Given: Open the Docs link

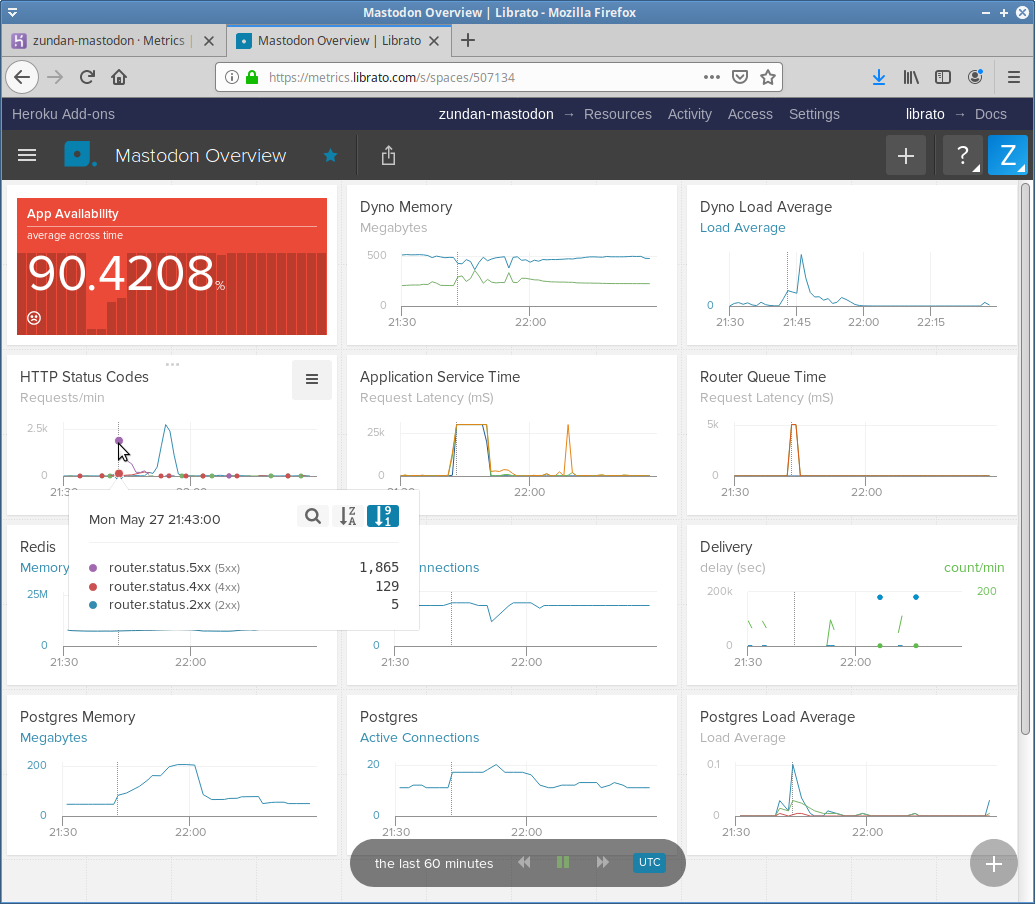Looking at the screenshot, I should (x=990, y=114).
